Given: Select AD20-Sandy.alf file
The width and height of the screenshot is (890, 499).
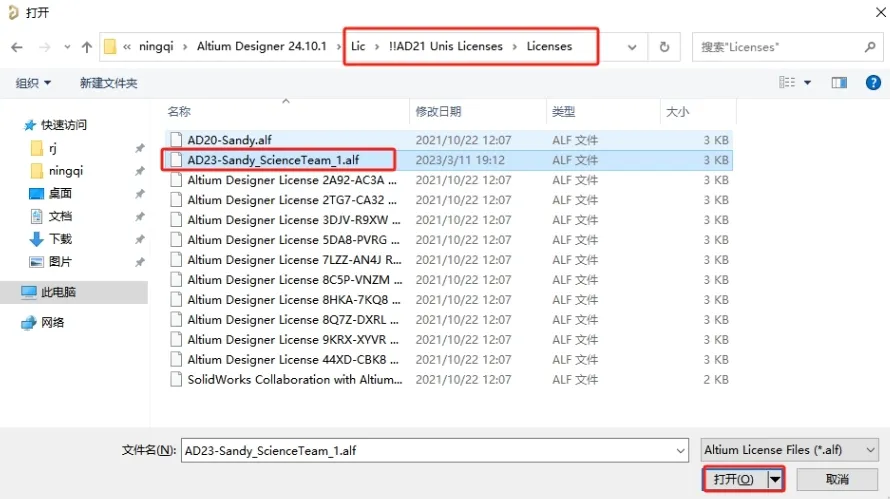Looking at the screenshot, I should [229, 140].
